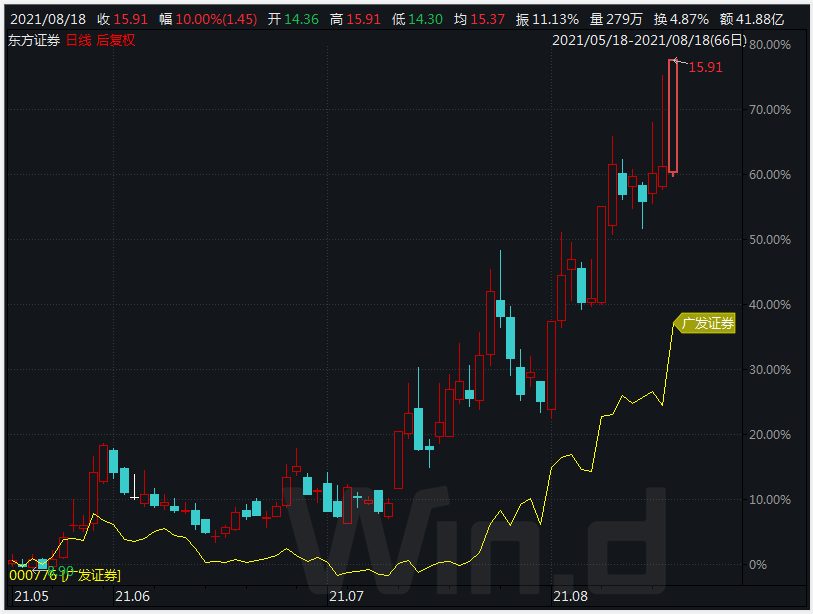Click the opening price 开 14.36
This screenshot has width=813, height=614.
click(293, 20)
